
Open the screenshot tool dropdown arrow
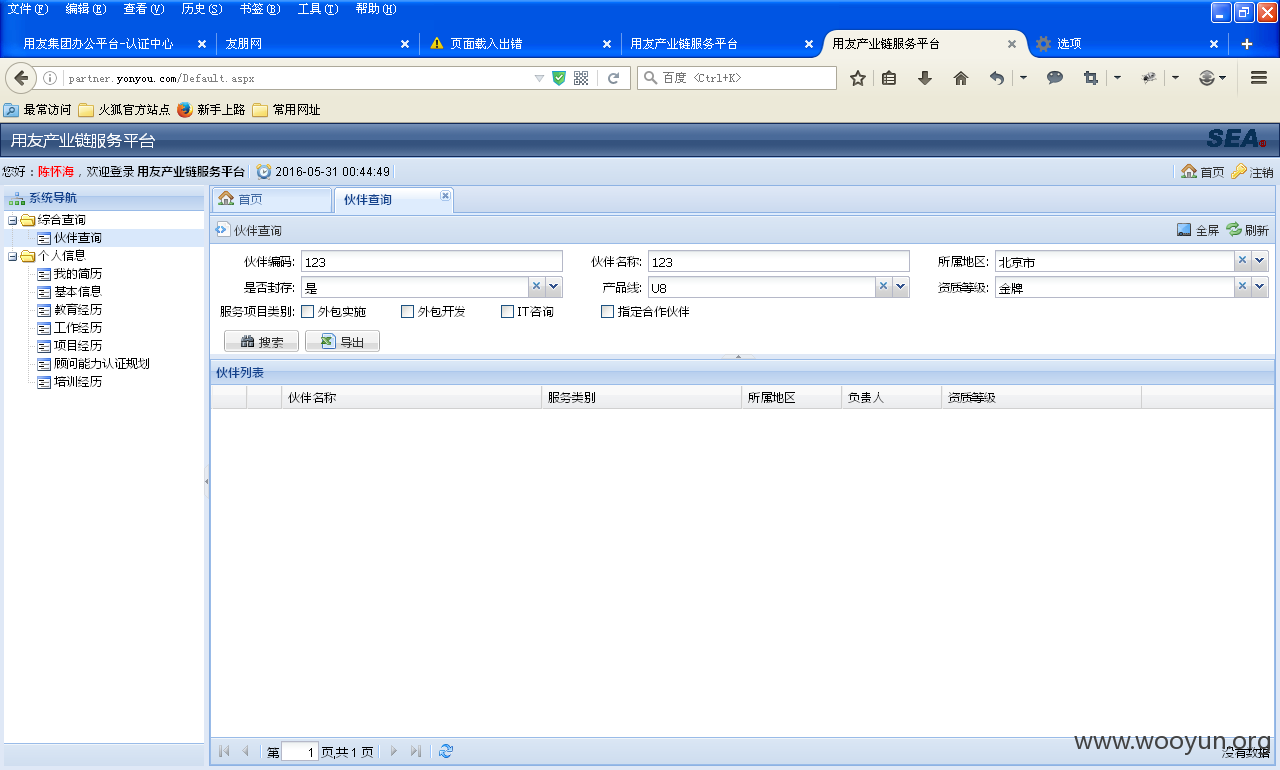[x=1117, y=78]
